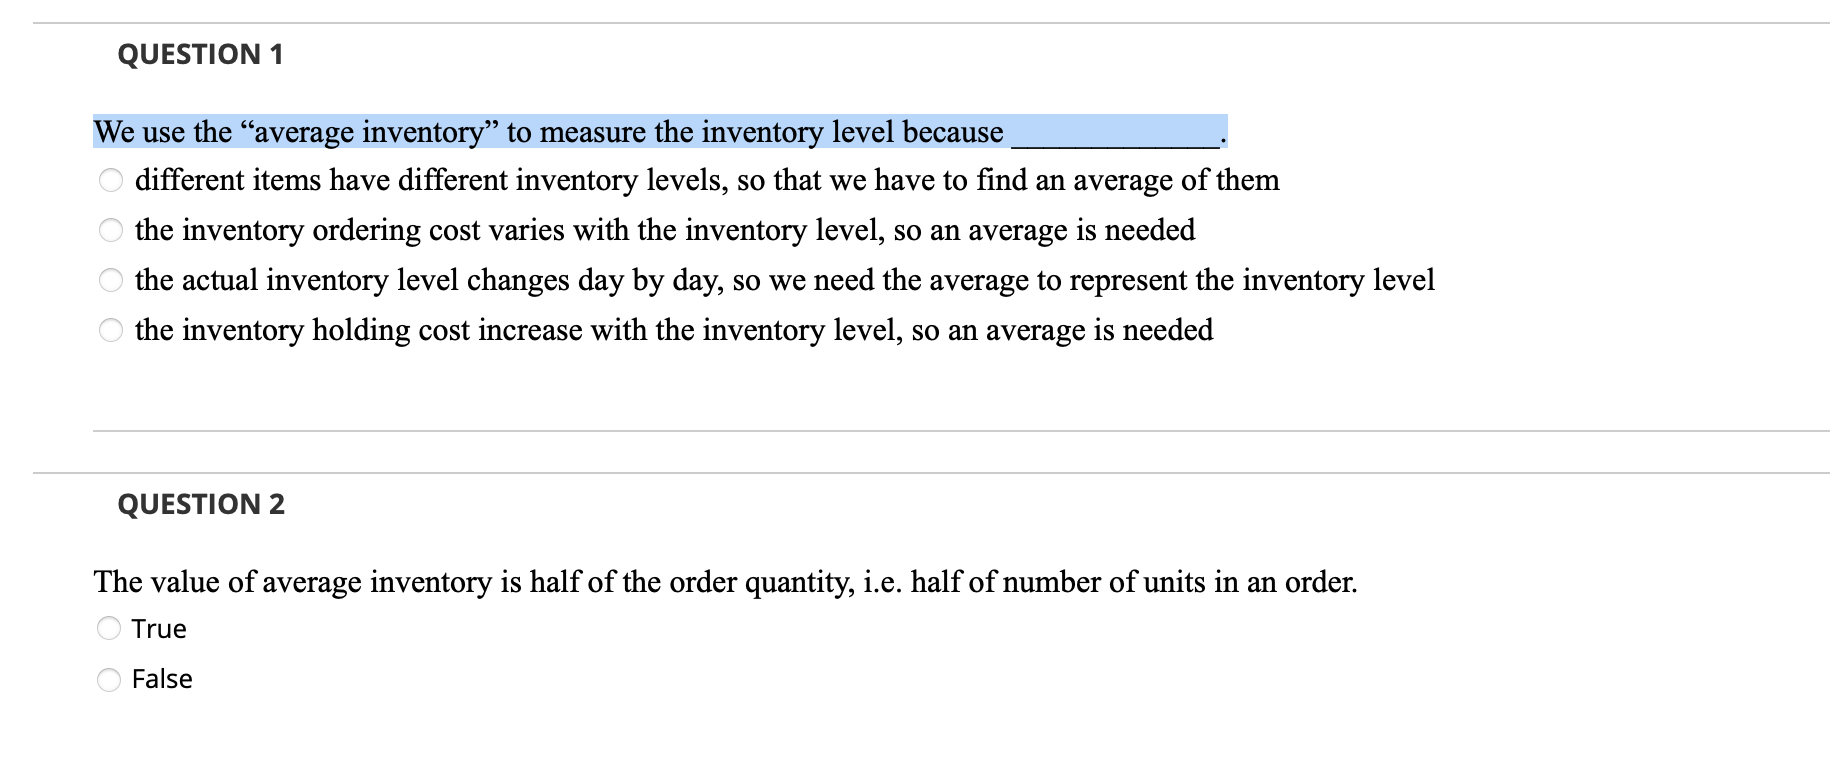Select radio button for 'different items have different inventory levels'
Image resolution: width=1830 pixels, height=768 pixels.
coord(110,181)
